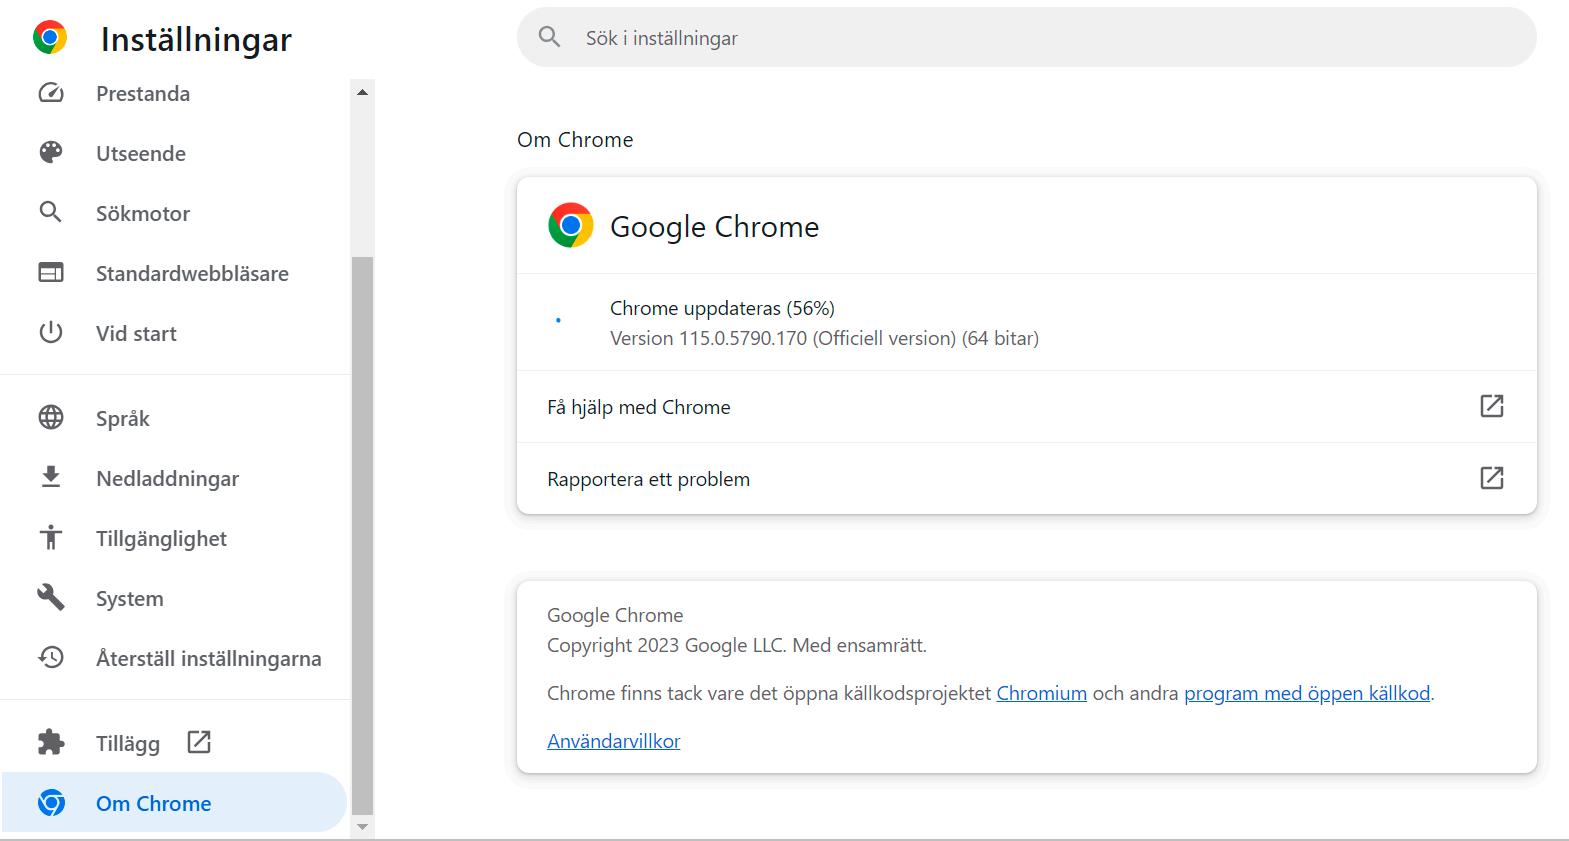Screen dimensions: 1569x841
Task: Click the sidebar scroll up arrow
Action: (x=362, y=92)
